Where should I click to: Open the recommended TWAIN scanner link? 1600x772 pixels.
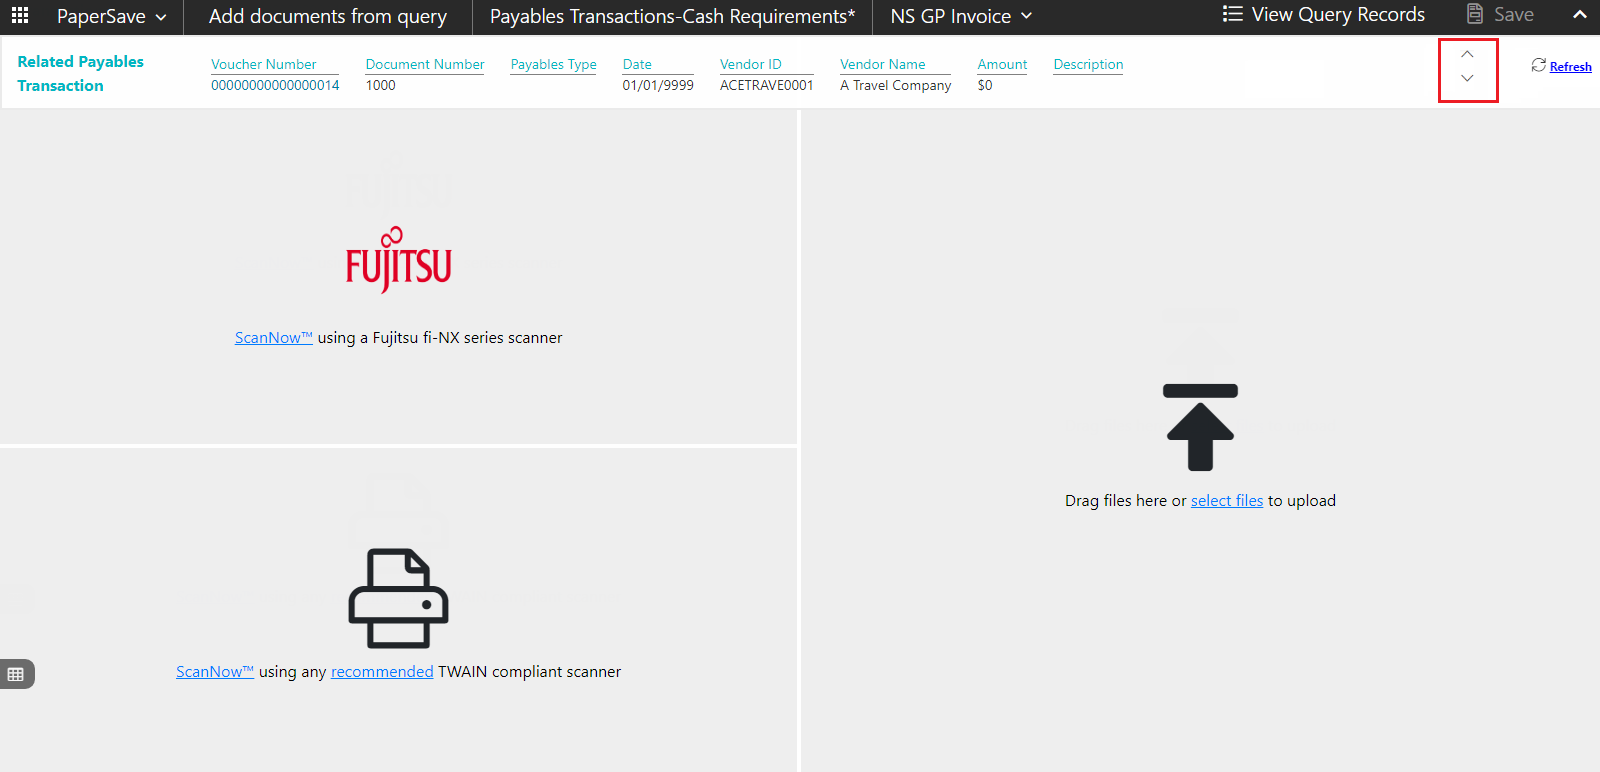(382, 672)
